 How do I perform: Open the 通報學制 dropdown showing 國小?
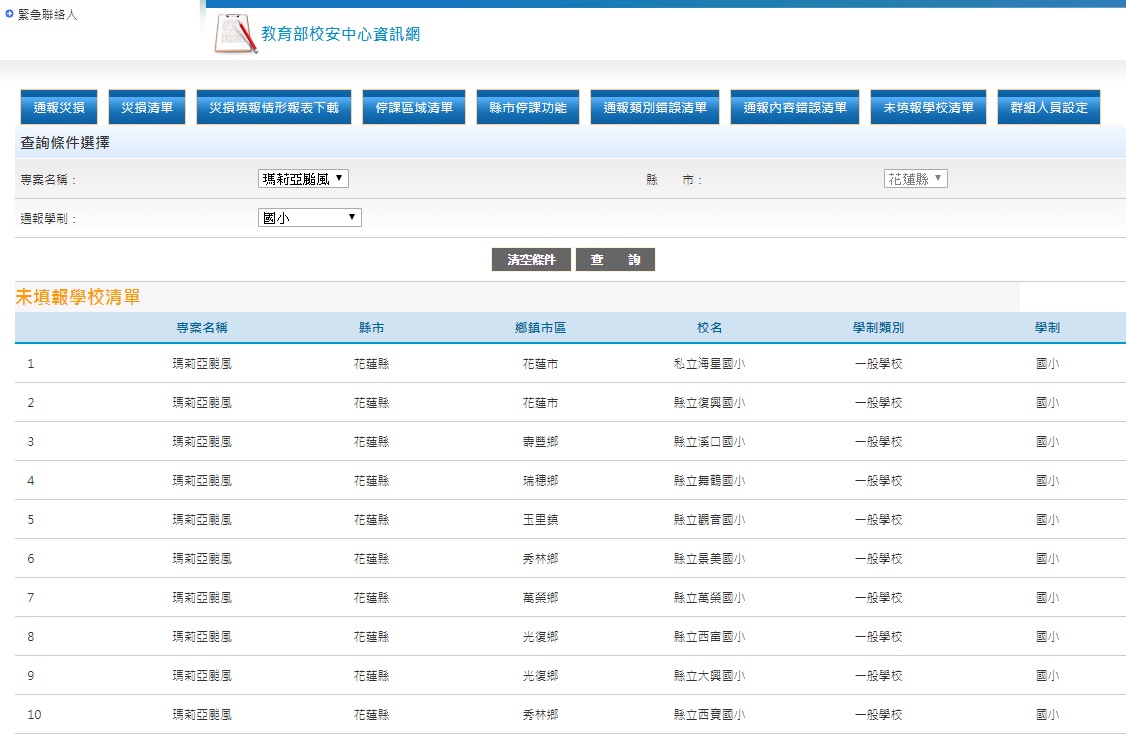point(309,218)
